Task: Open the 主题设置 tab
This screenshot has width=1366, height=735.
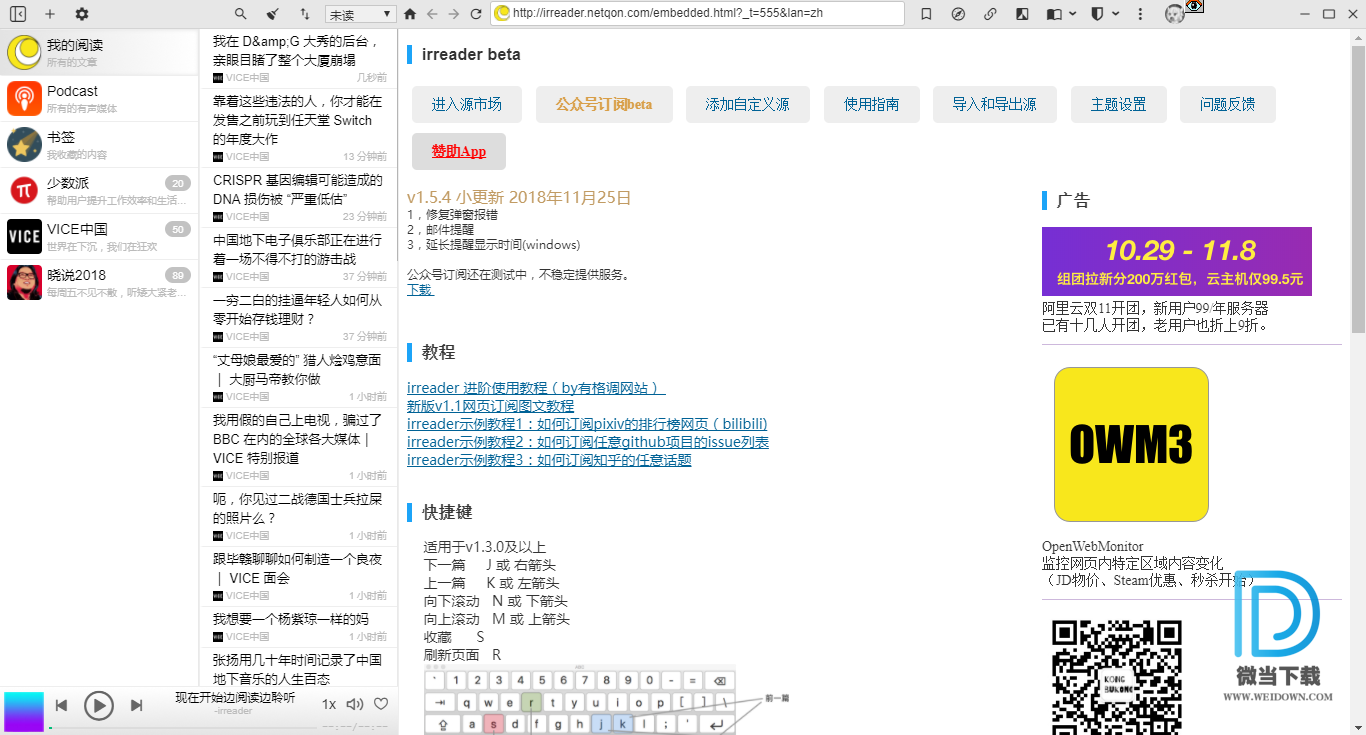Action: [x=1118, y=104]
